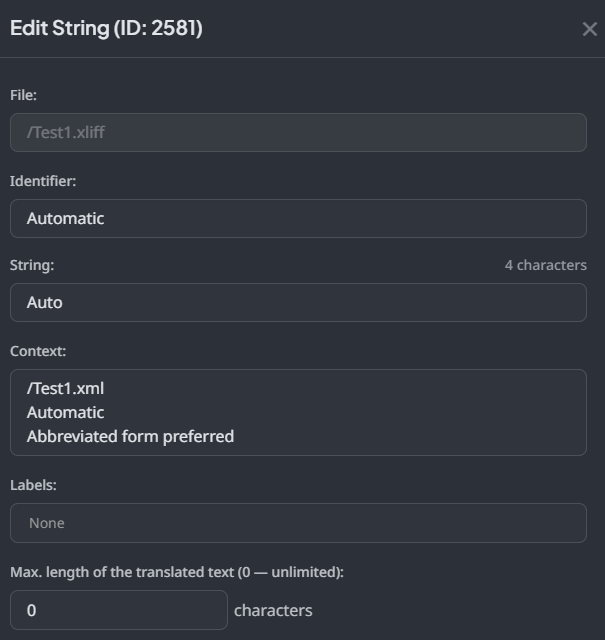The image size is (605, 640).
Task: Click the 'String:' field label
Action: pyautogui.click(x=32, y=266)
